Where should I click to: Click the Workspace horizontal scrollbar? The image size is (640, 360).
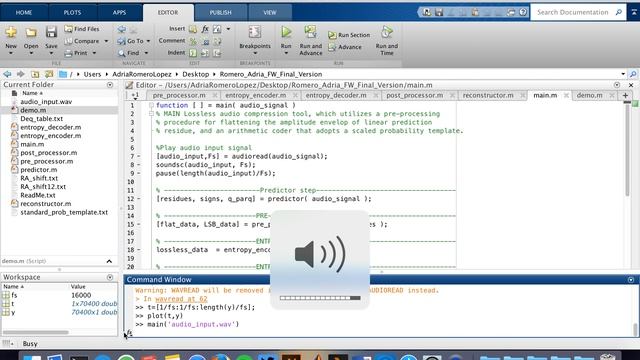tap(36, 332)
